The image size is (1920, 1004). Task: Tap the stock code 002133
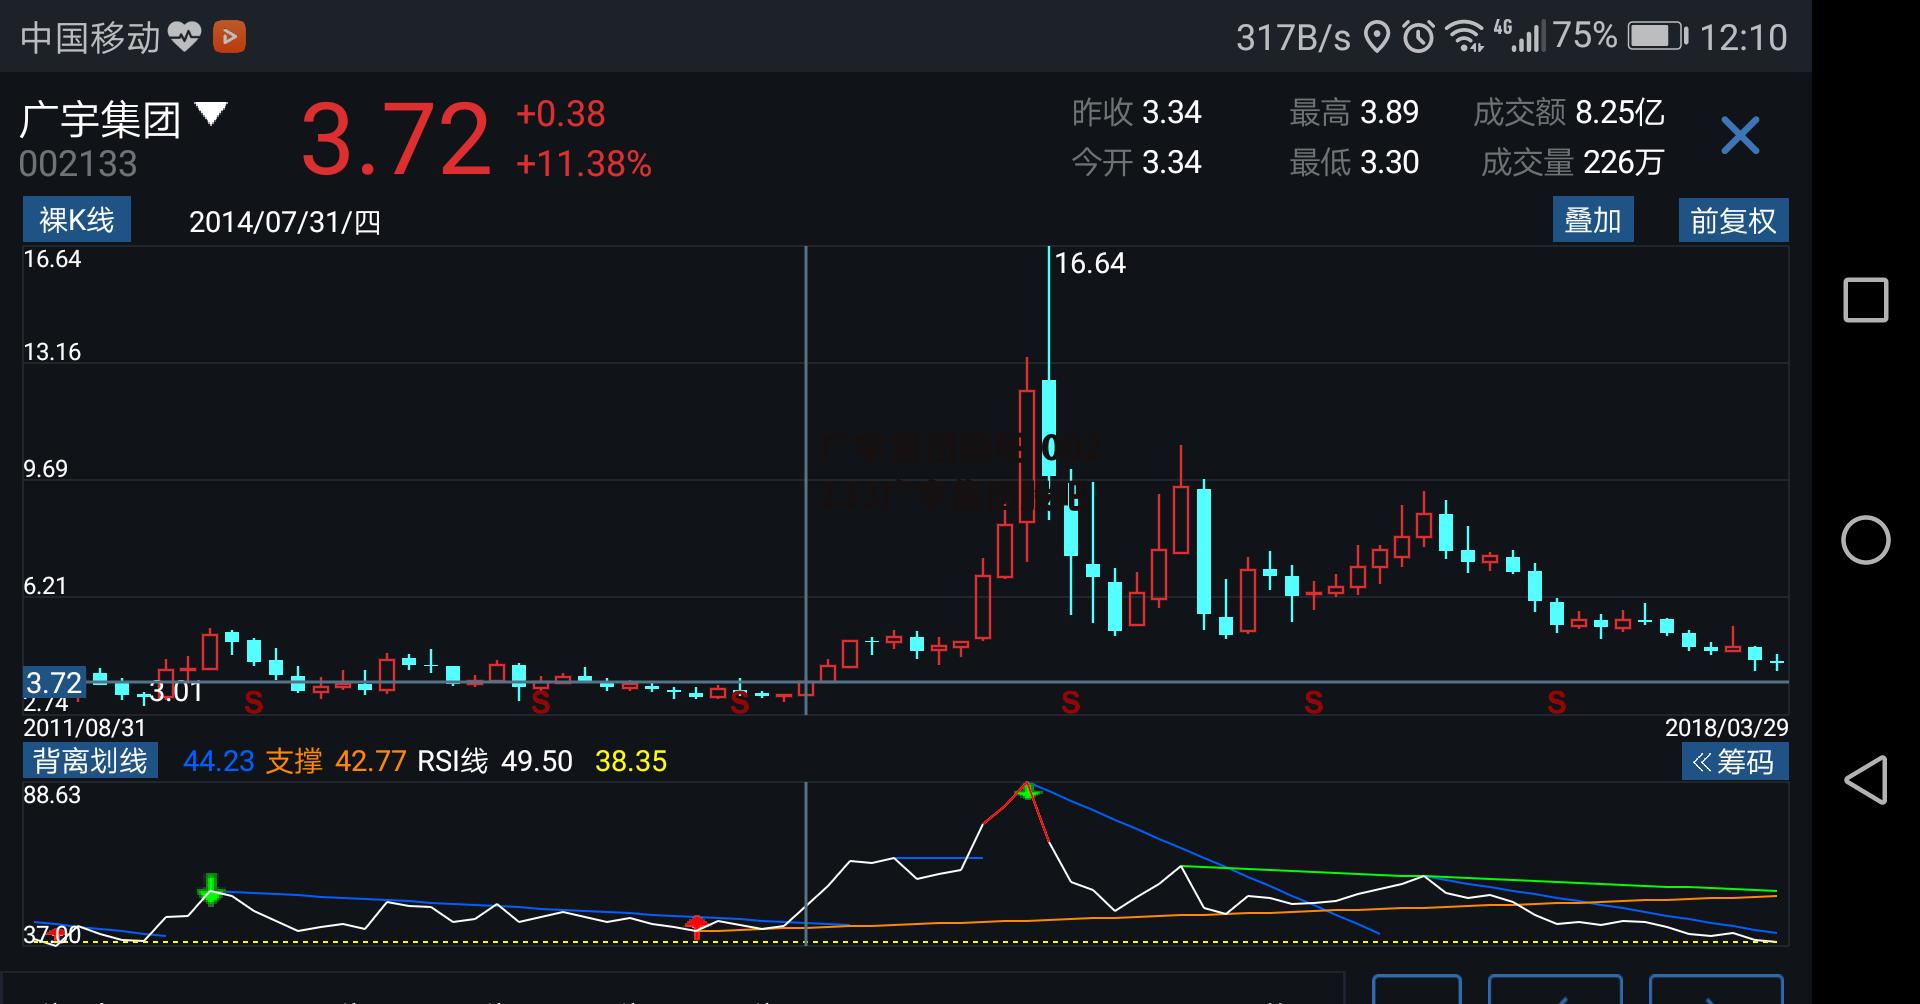click(x=78, y=164)
